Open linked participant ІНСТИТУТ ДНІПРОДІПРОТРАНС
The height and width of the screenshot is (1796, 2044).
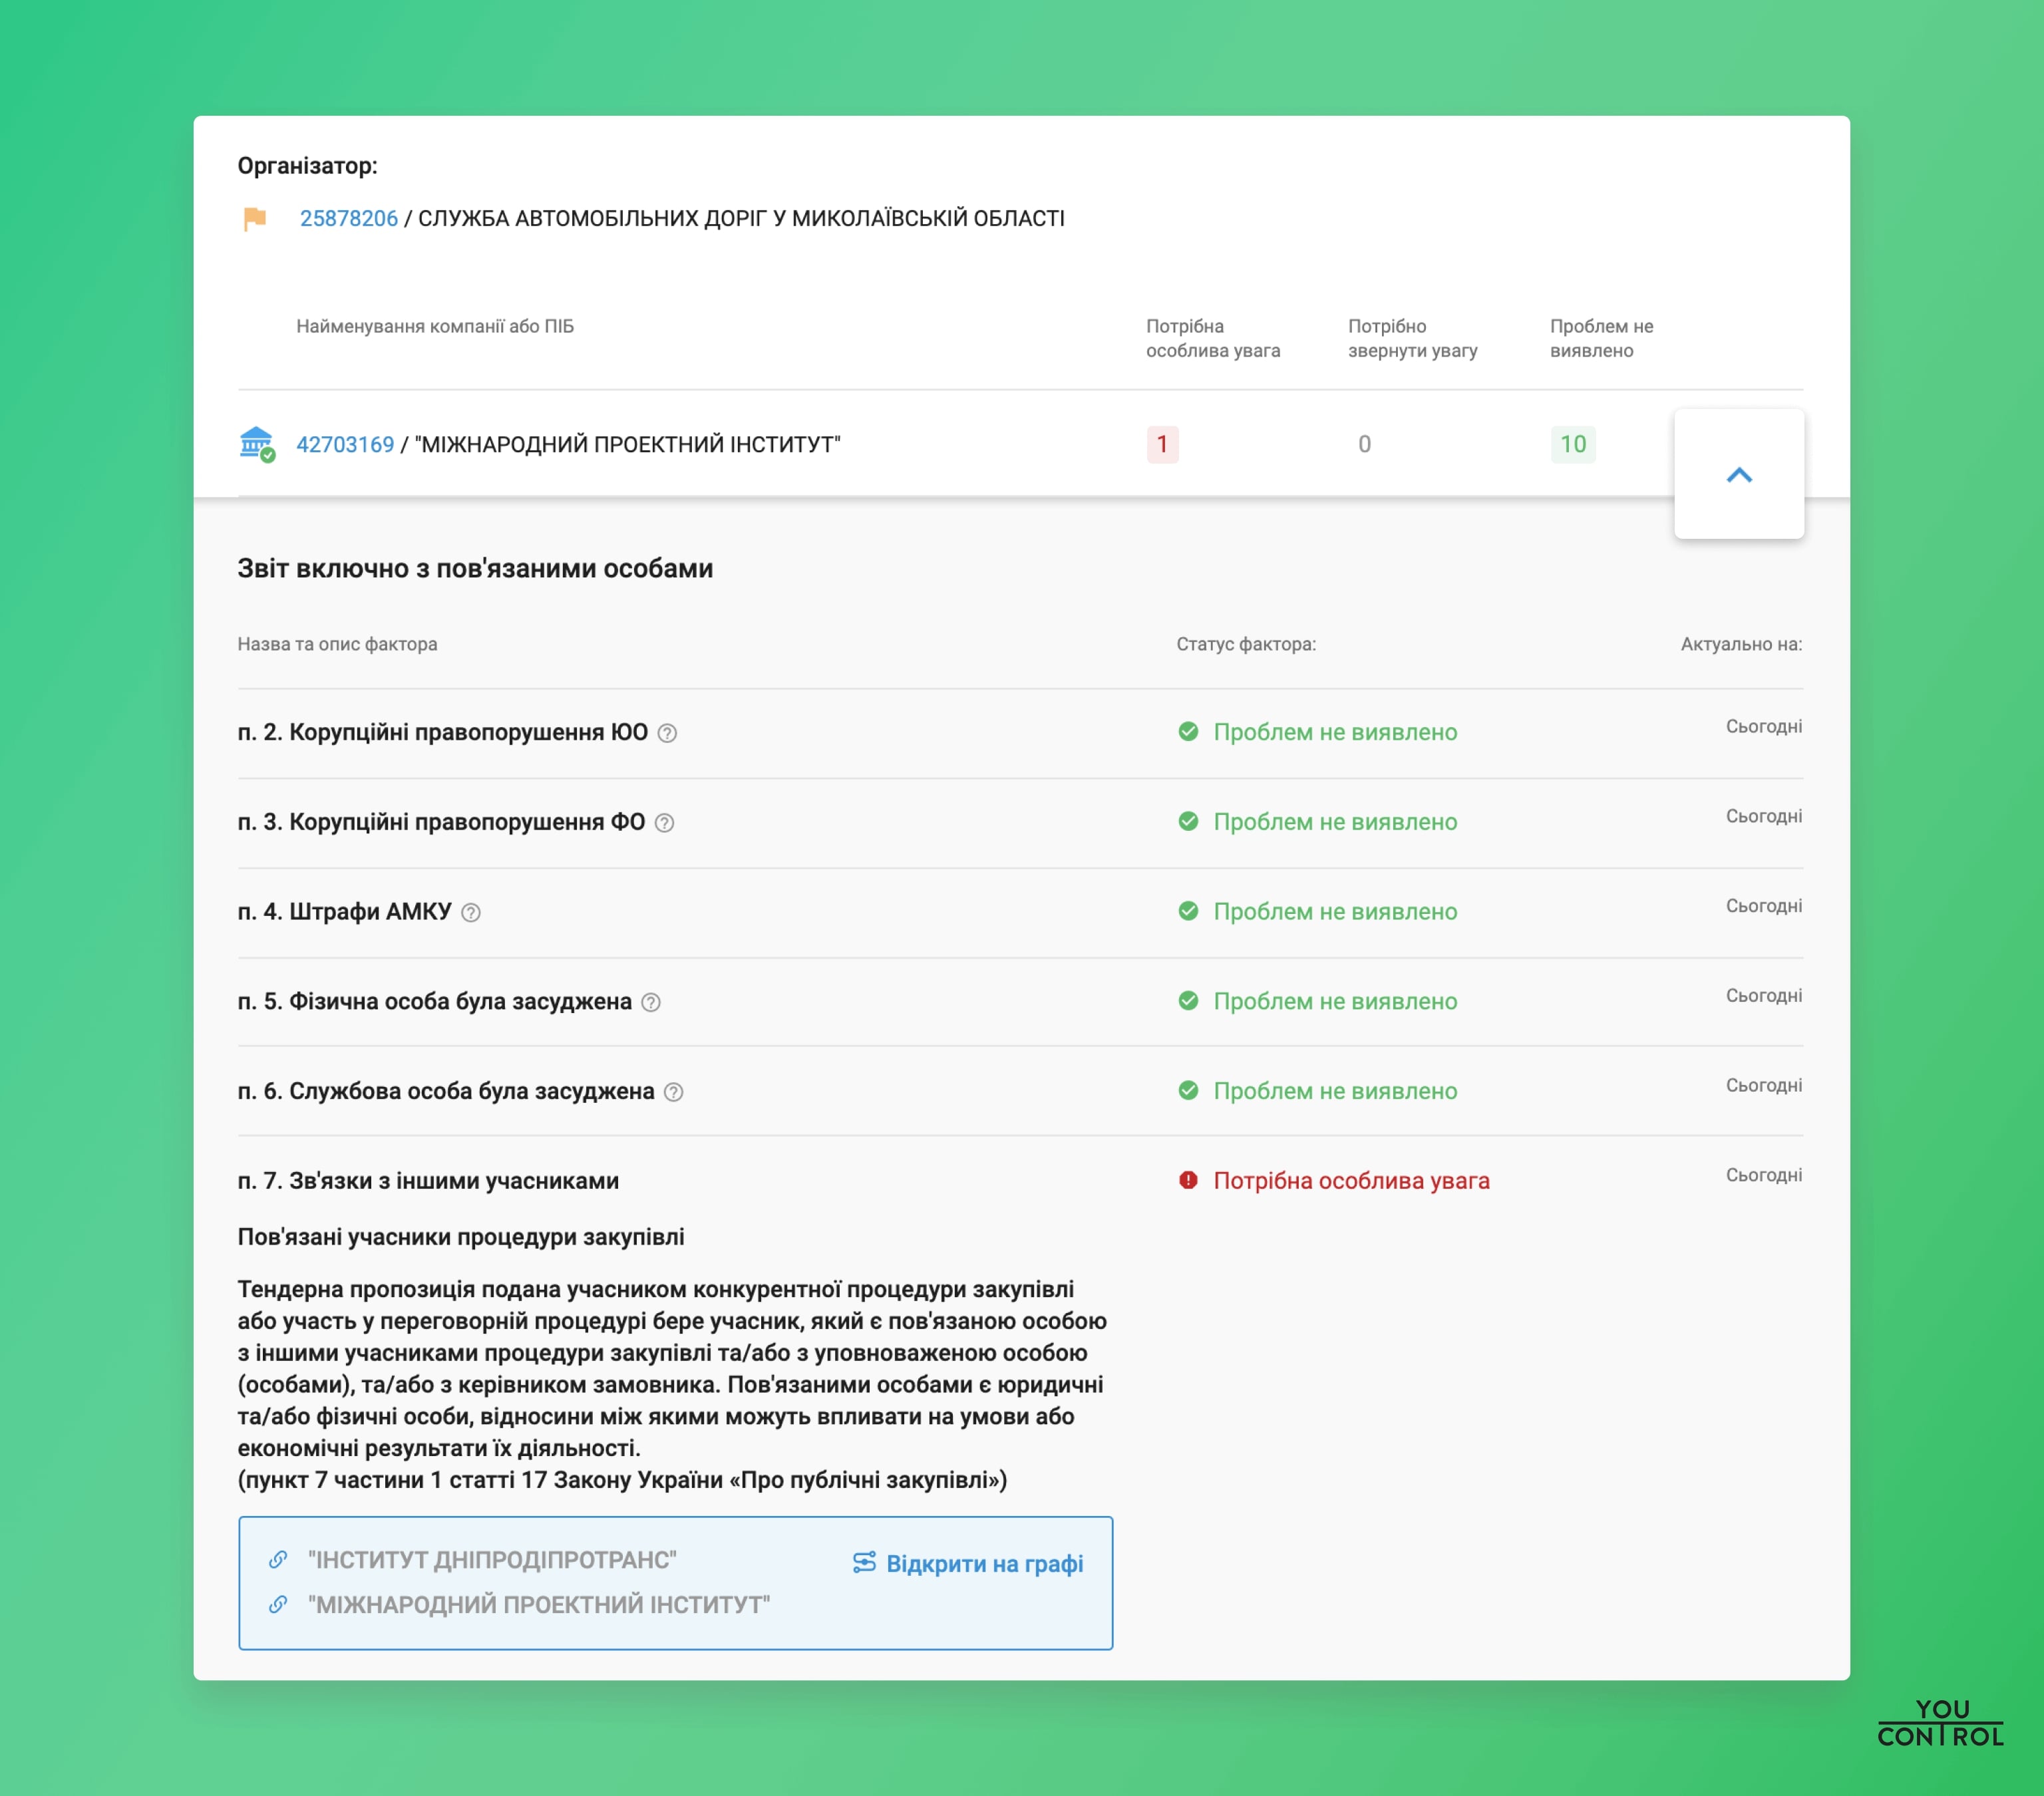(x=492, y=1560)
